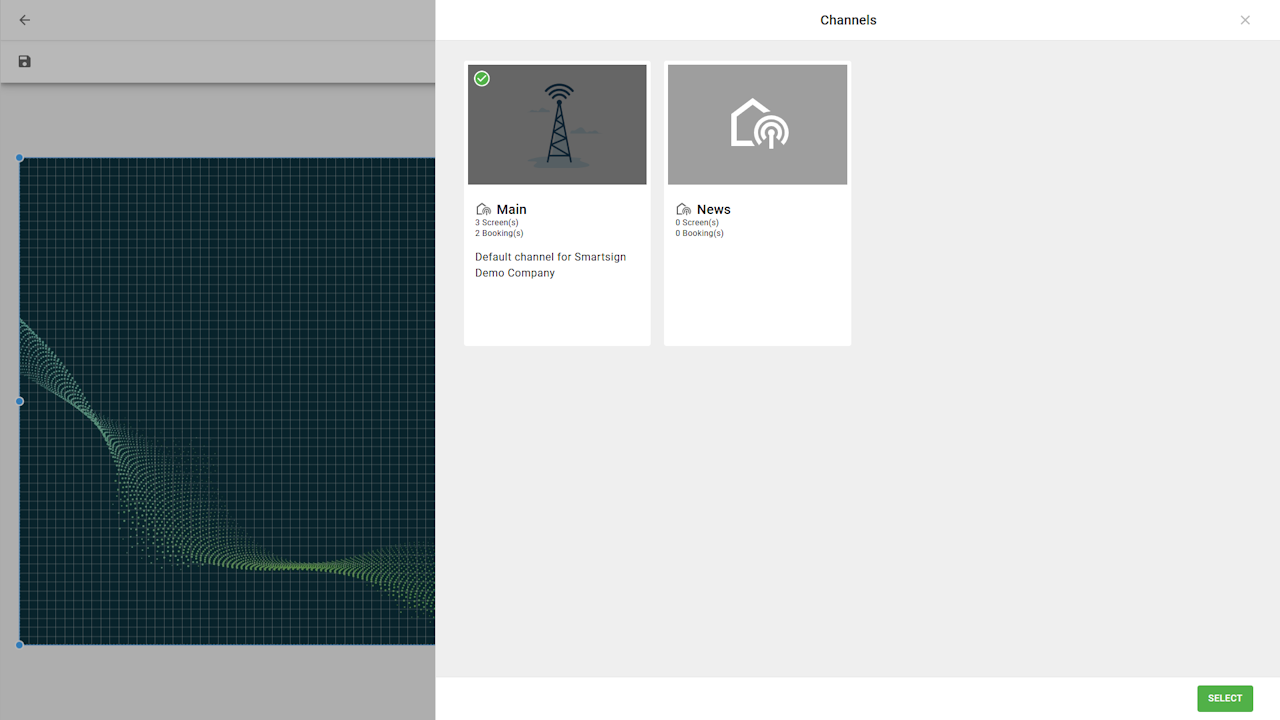Click the house broadcast icon on News card
The height and width of the screenshot is (720, 1280).
click(x=758, y=125)
